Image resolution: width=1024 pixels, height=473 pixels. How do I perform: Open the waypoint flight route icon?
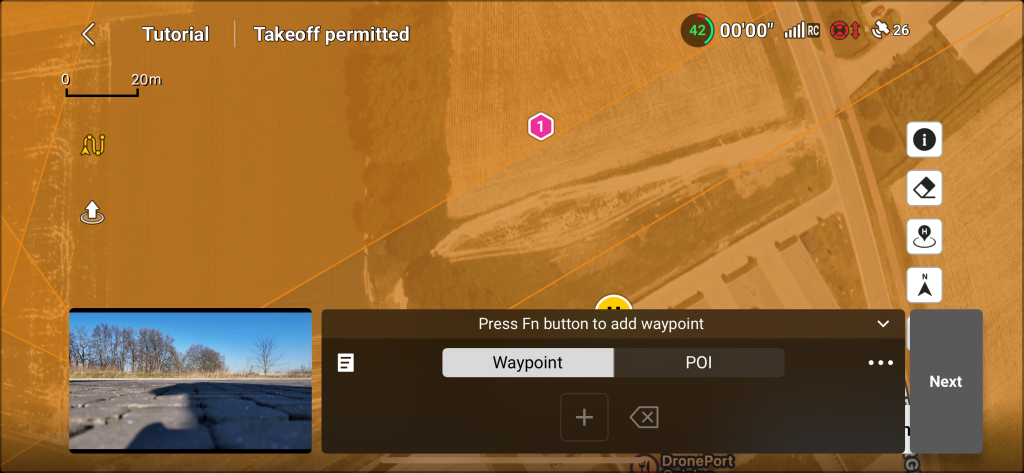[x=93, y=145]
